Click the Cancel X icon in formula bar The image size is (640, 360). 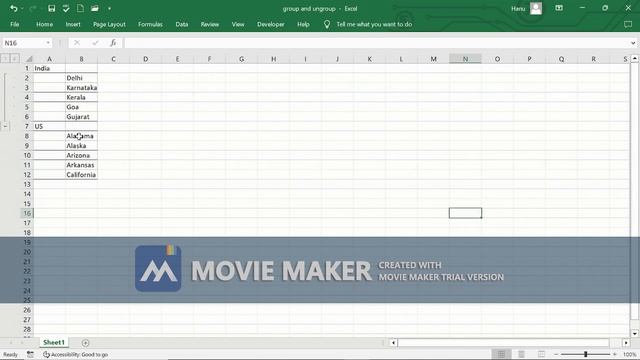click(x=77, y=43)
